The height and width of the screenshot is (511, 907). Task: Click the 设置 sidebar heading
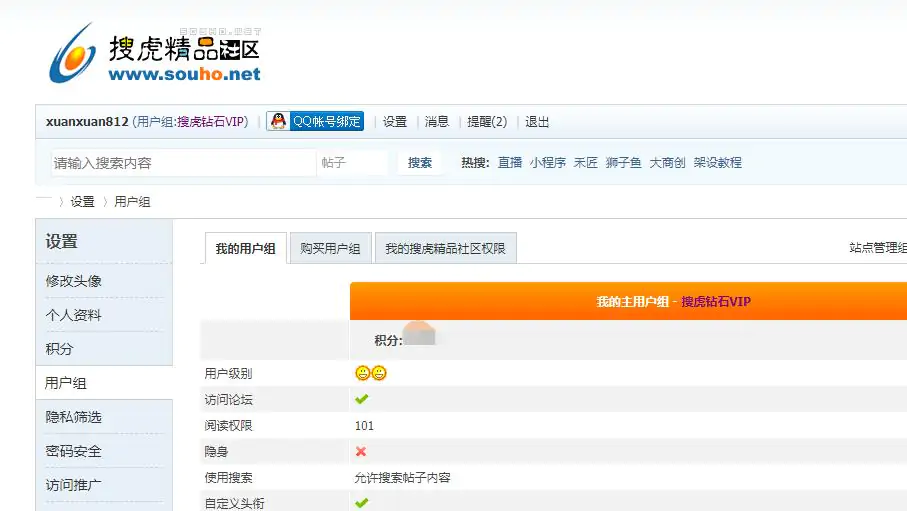pyautogui.click(x=62, y=241)
